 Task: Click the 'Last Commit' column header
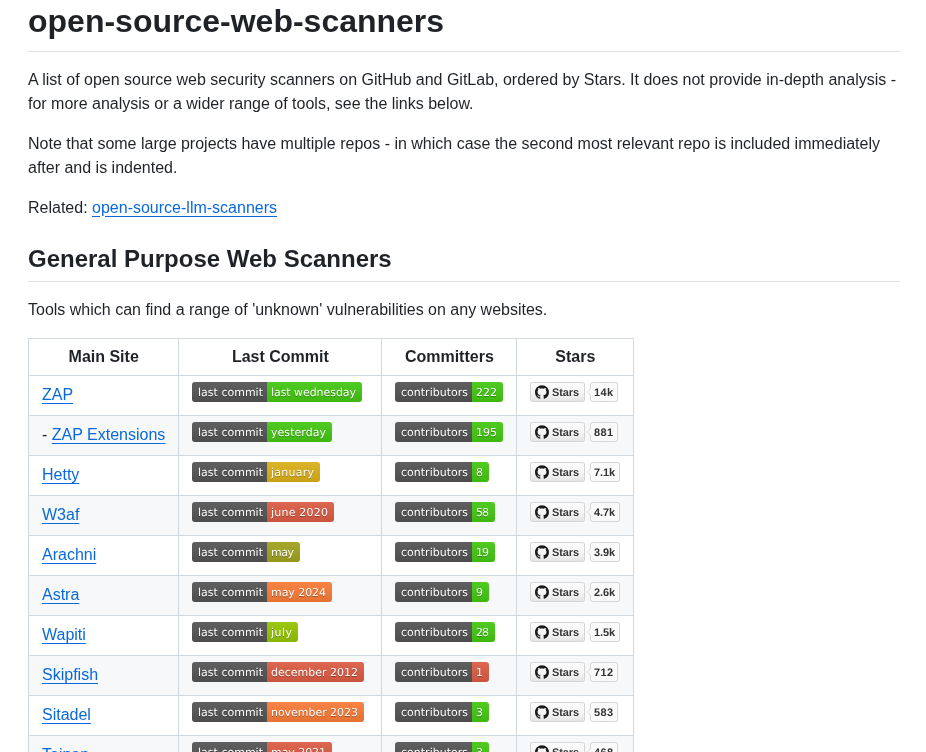pyautogui.click(x=280, y=357)
